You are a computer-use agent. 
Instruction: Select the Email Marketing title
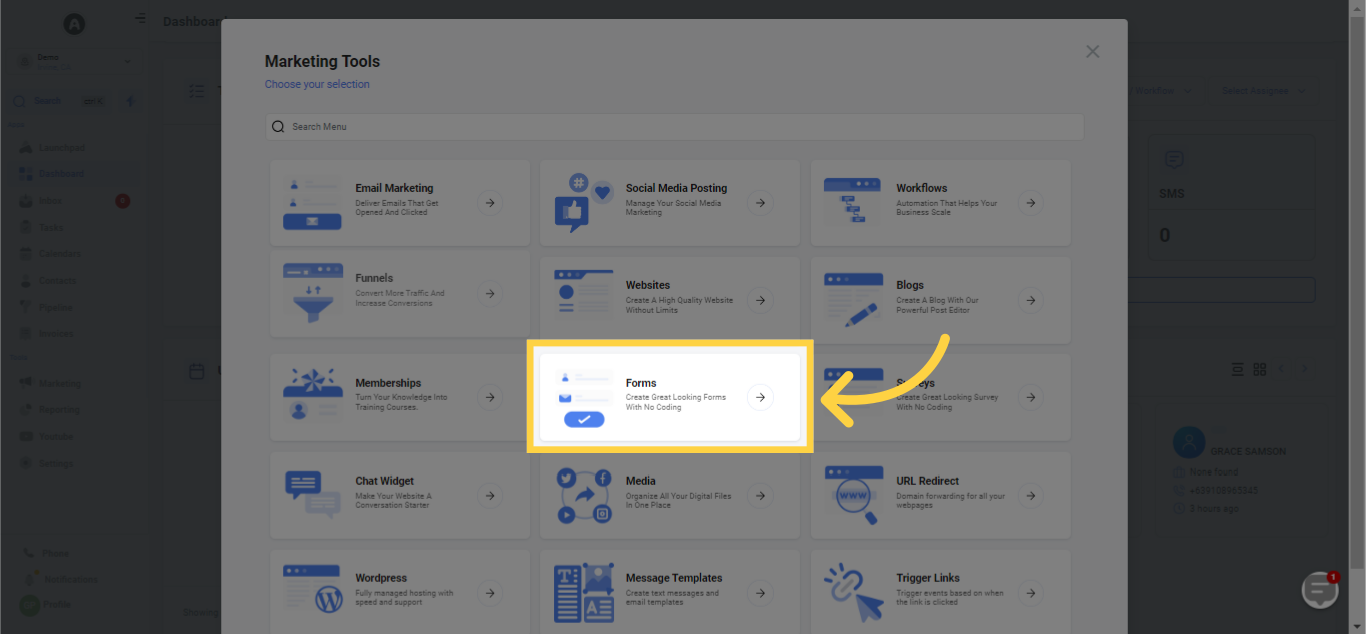[394, 188]
